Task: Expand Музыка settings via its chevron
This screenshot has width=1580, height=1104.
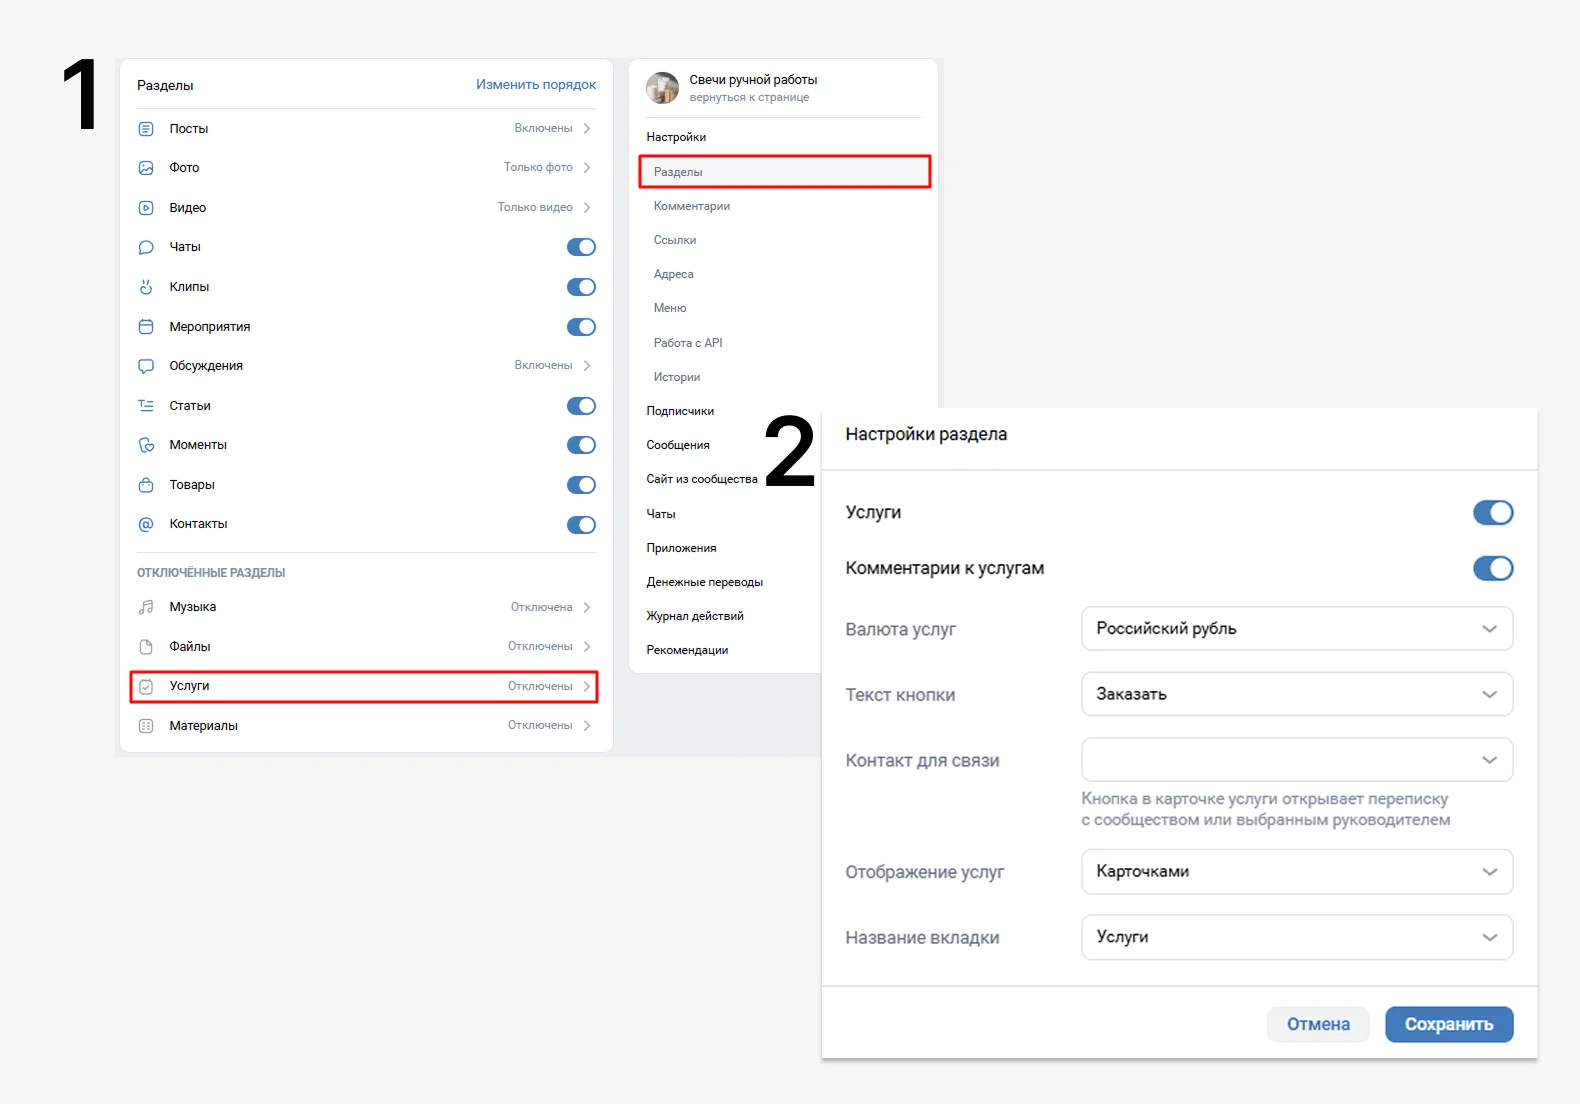Action: [x=587, y=607]
